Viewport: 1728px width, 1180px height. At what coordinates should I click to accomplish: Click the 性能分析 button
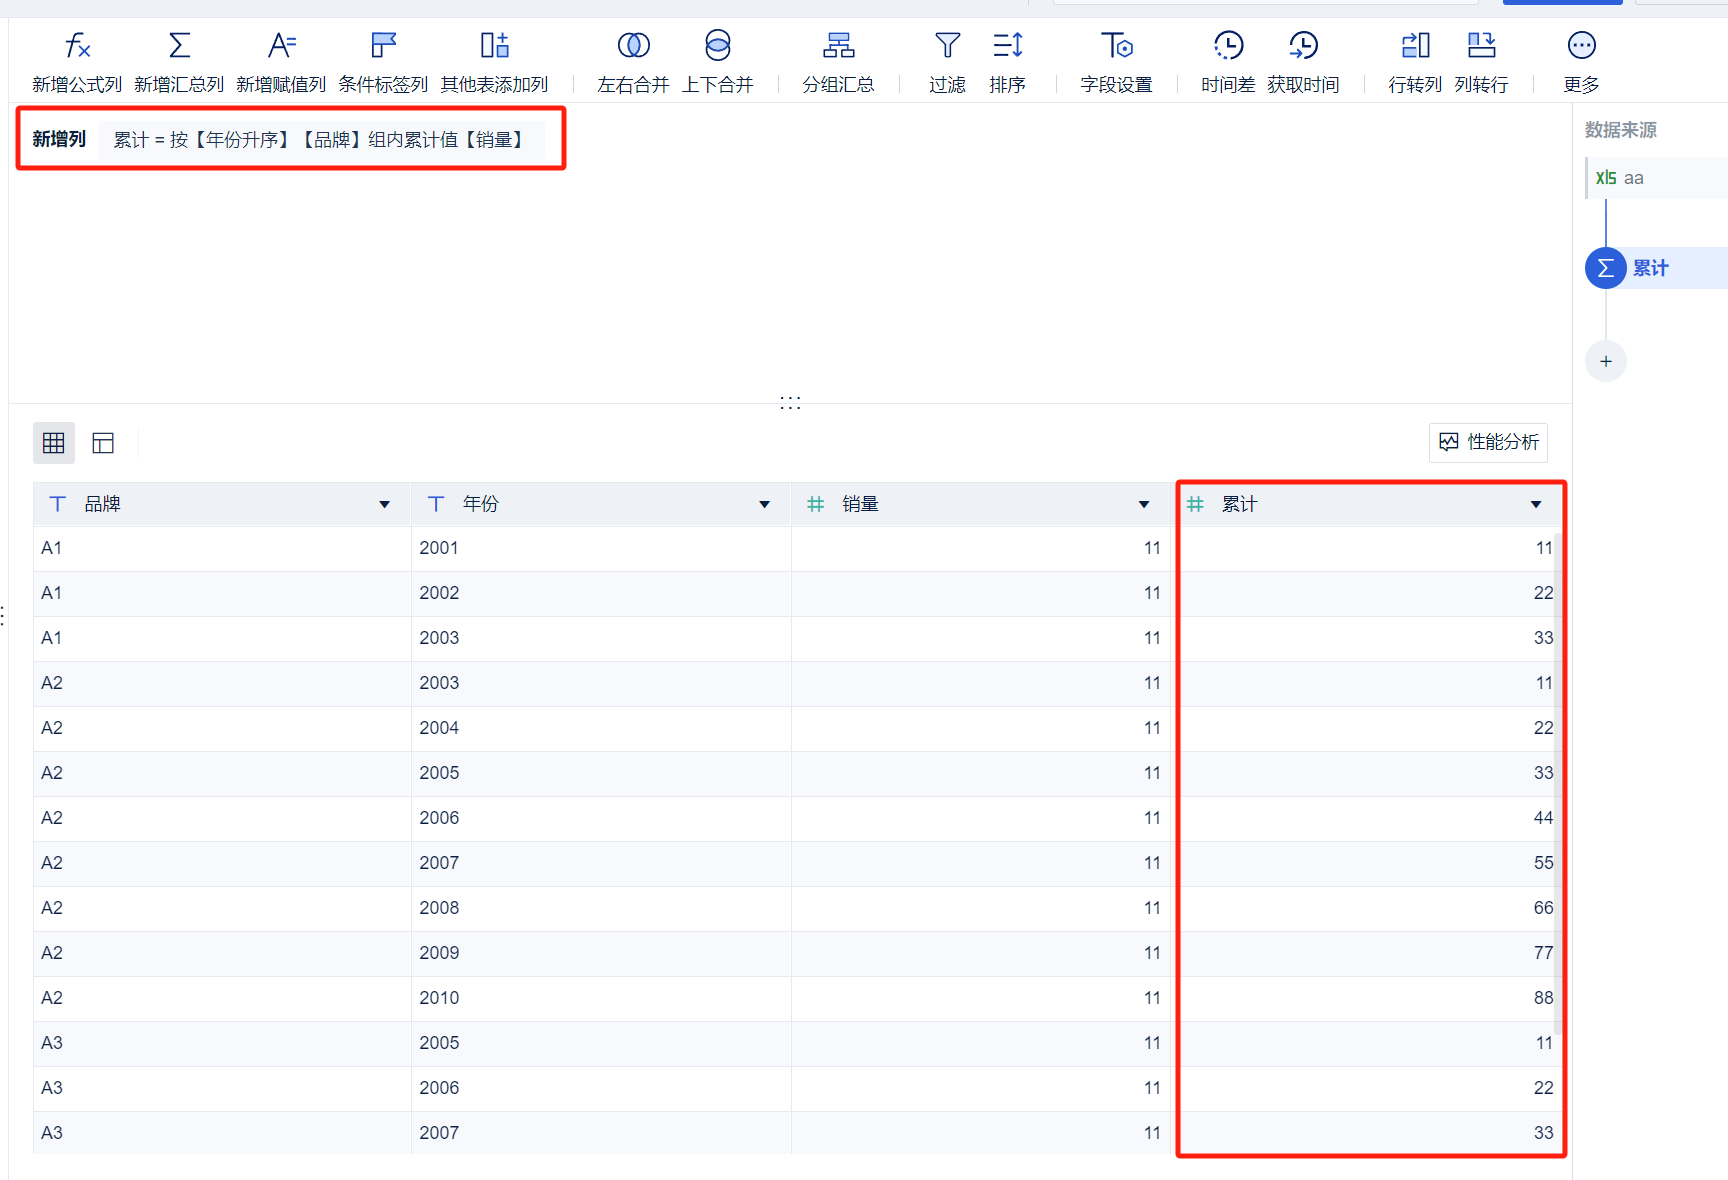[1488, 442]
